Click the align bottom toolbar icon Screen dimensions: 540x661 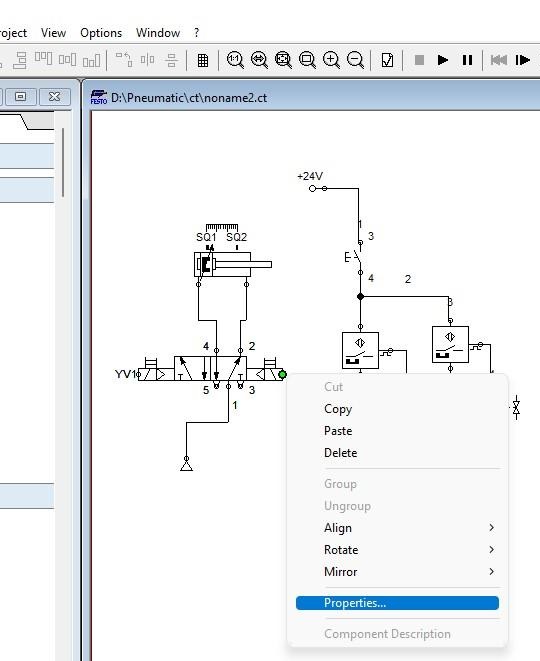click(x=91, y=60)
